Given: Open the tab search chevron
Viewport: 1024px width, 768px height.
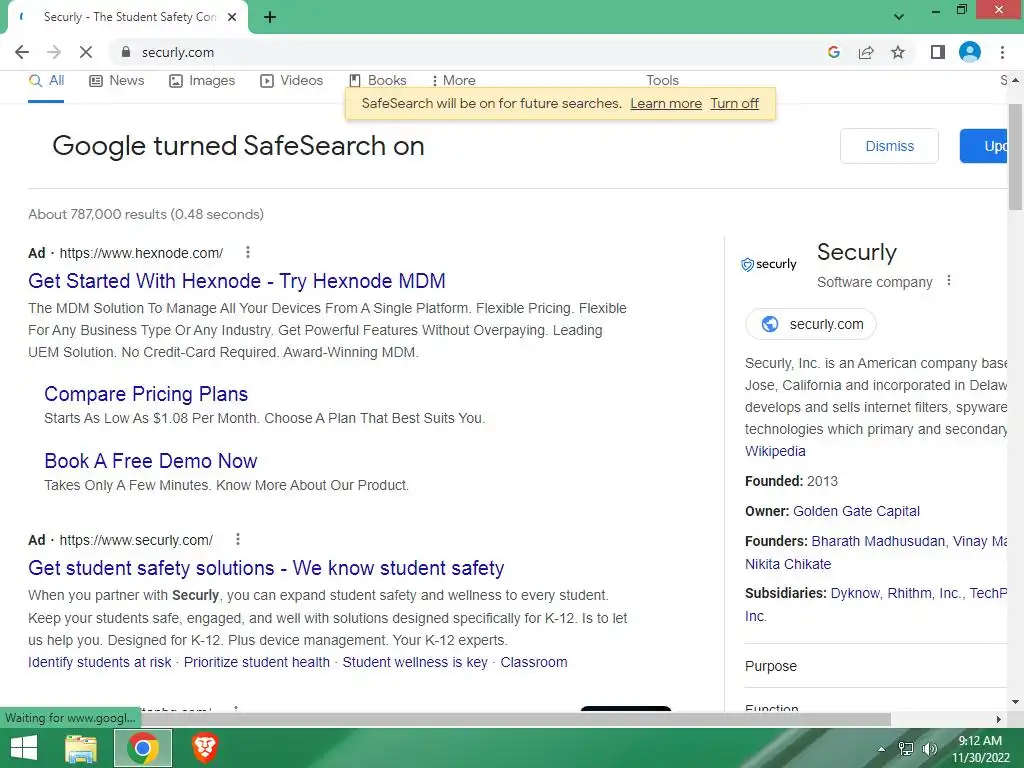Looking at the screenshot, I should click(x=899, y=17).
